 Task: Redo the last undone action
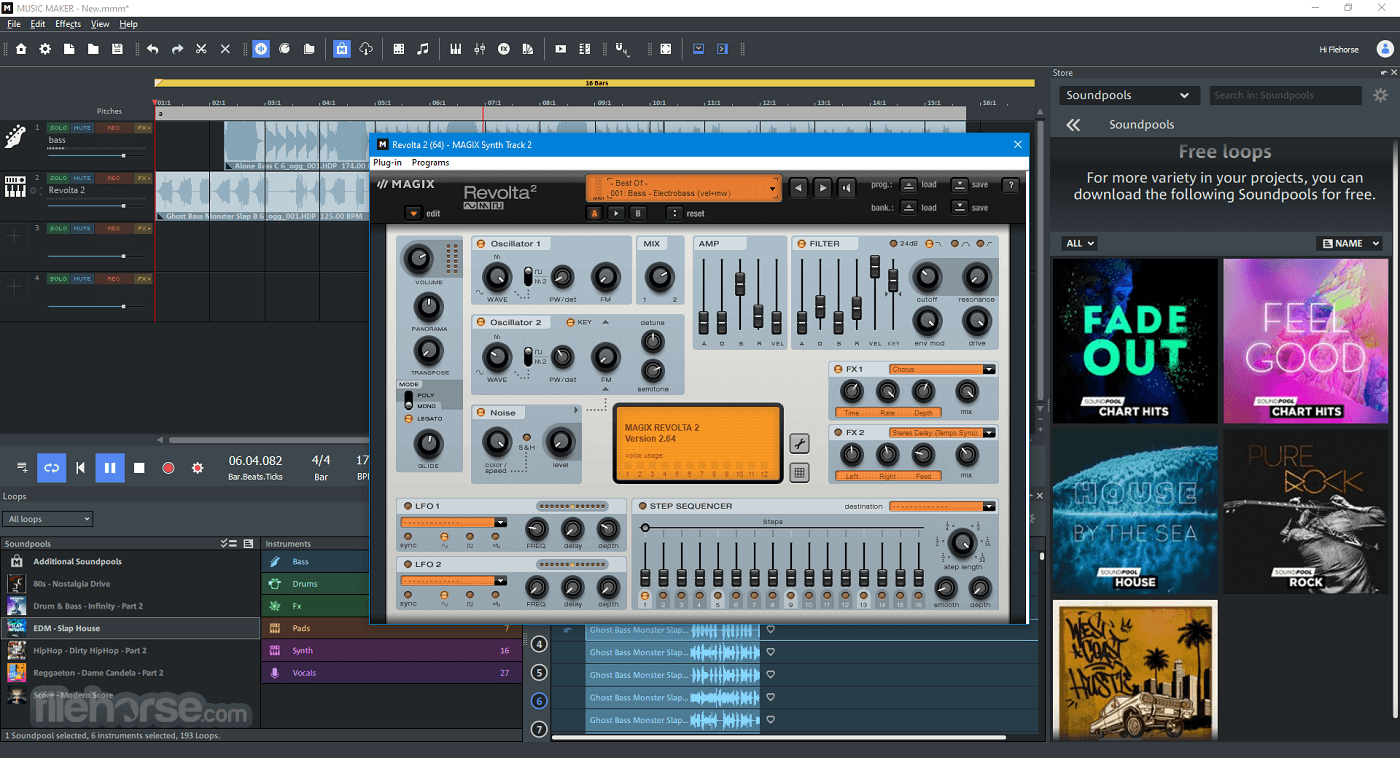coord(177,49)
